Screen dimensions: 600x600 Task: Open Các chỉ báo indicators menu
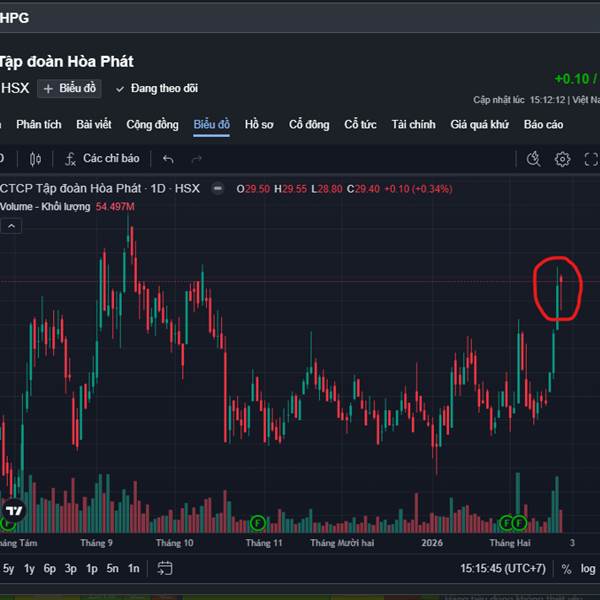[x=102, y=159]
